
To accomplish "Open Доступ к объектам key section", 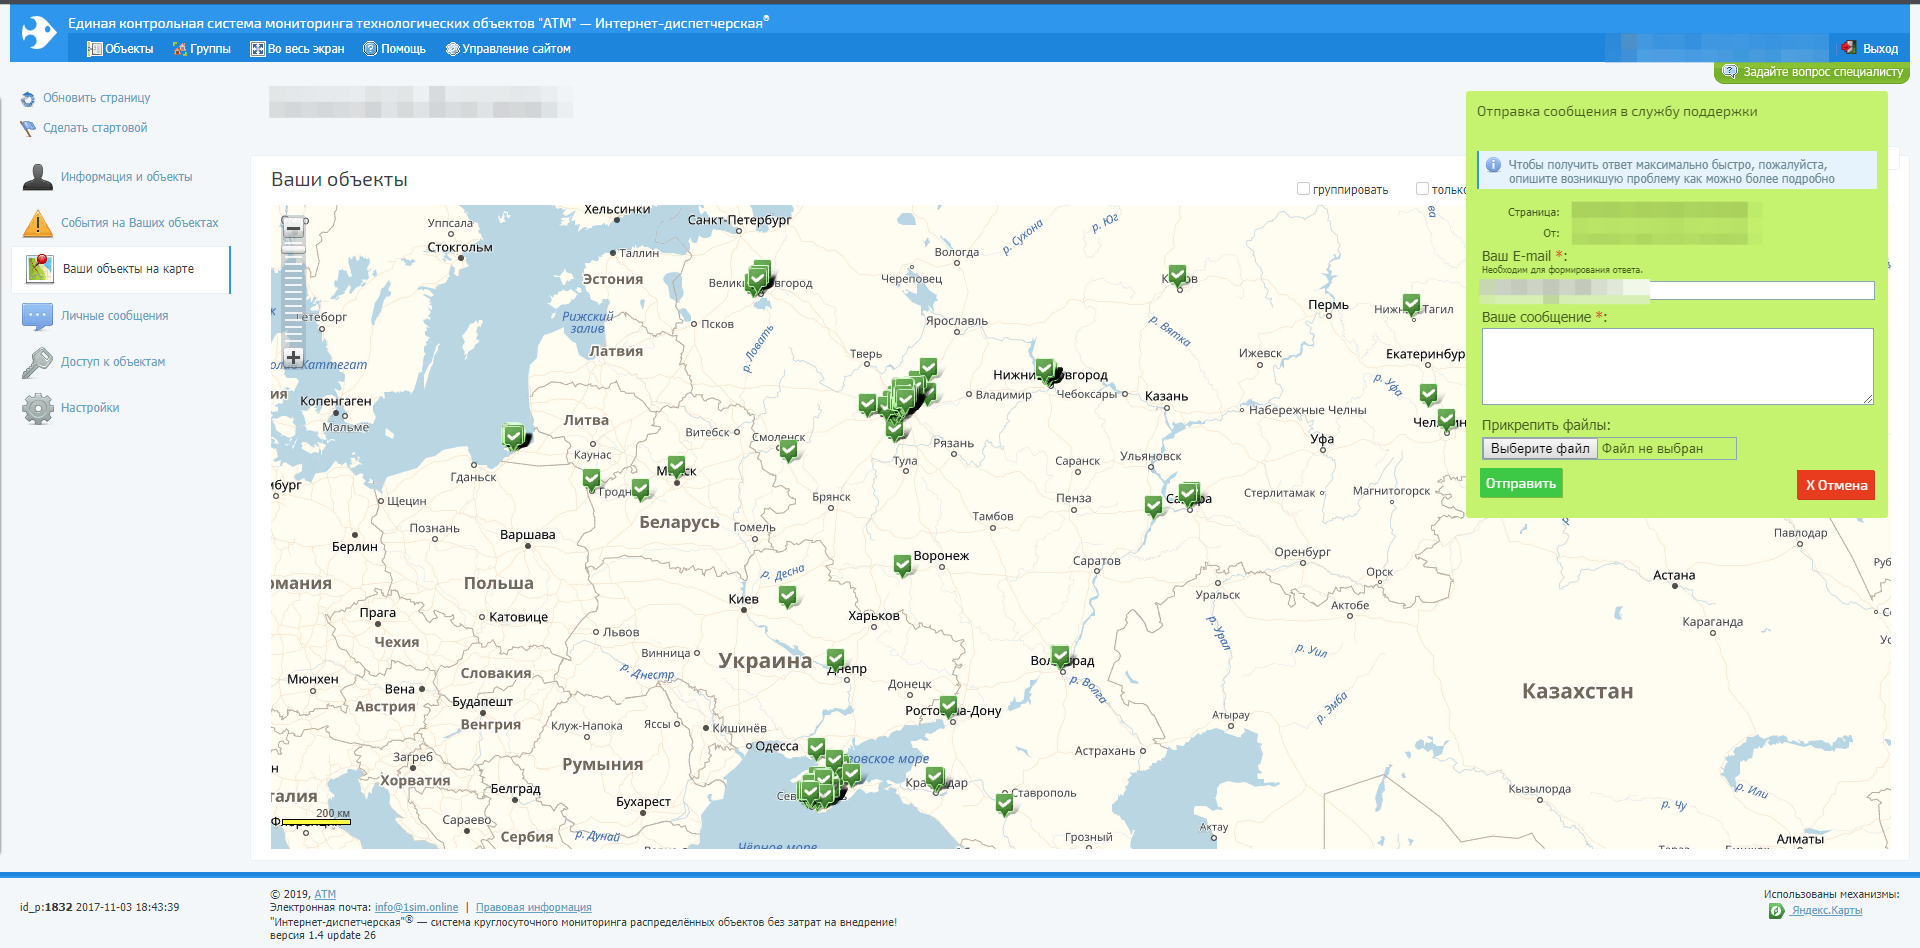I will pos(112,362).
